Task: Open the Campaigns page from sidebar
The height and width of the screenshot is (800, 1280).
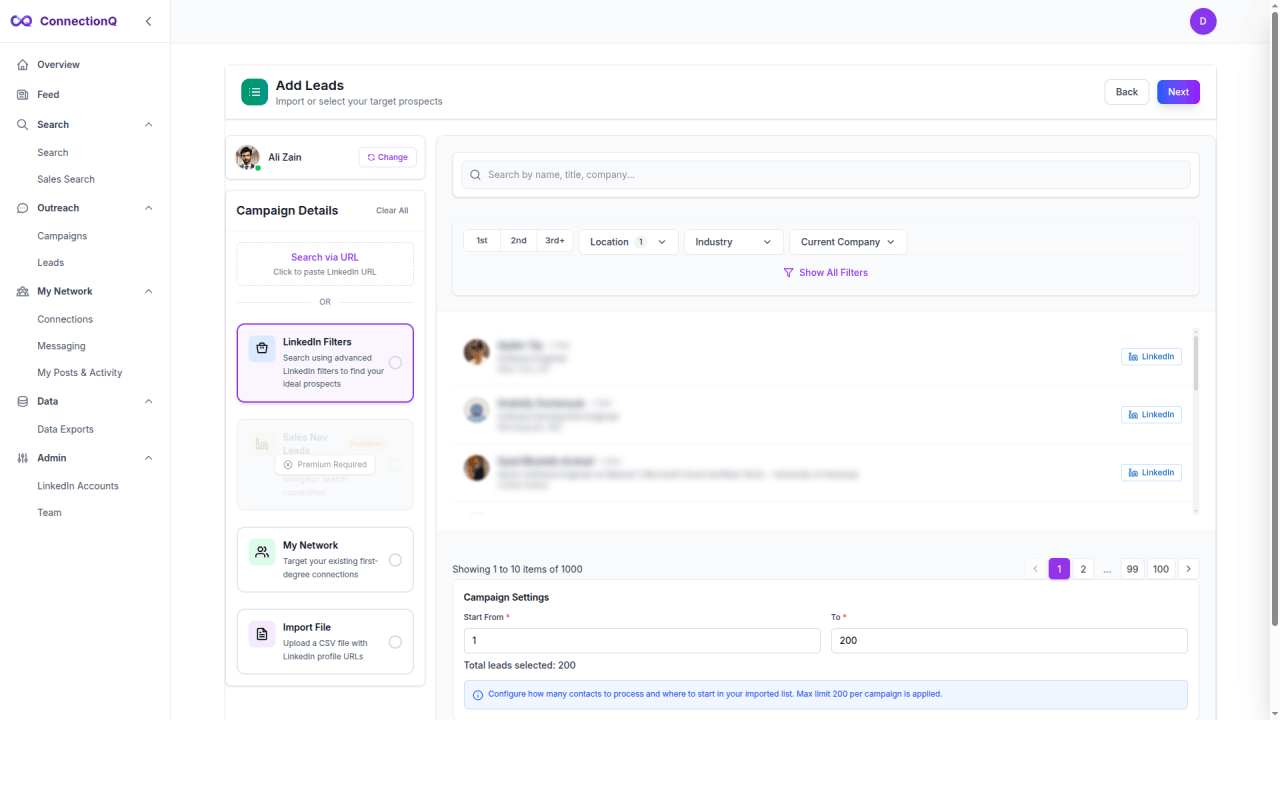Action: [60, 235]
